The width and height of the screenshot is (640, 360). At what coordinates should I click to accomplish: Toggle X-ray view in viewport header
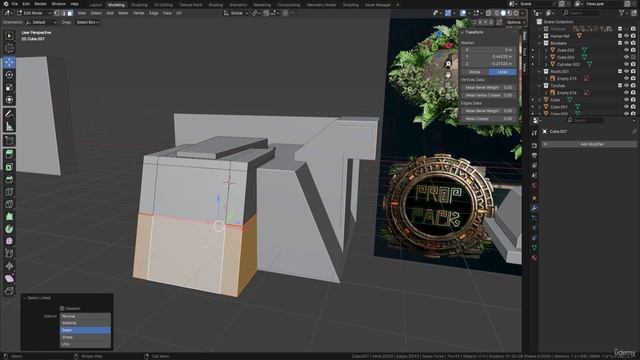point(489,13)
